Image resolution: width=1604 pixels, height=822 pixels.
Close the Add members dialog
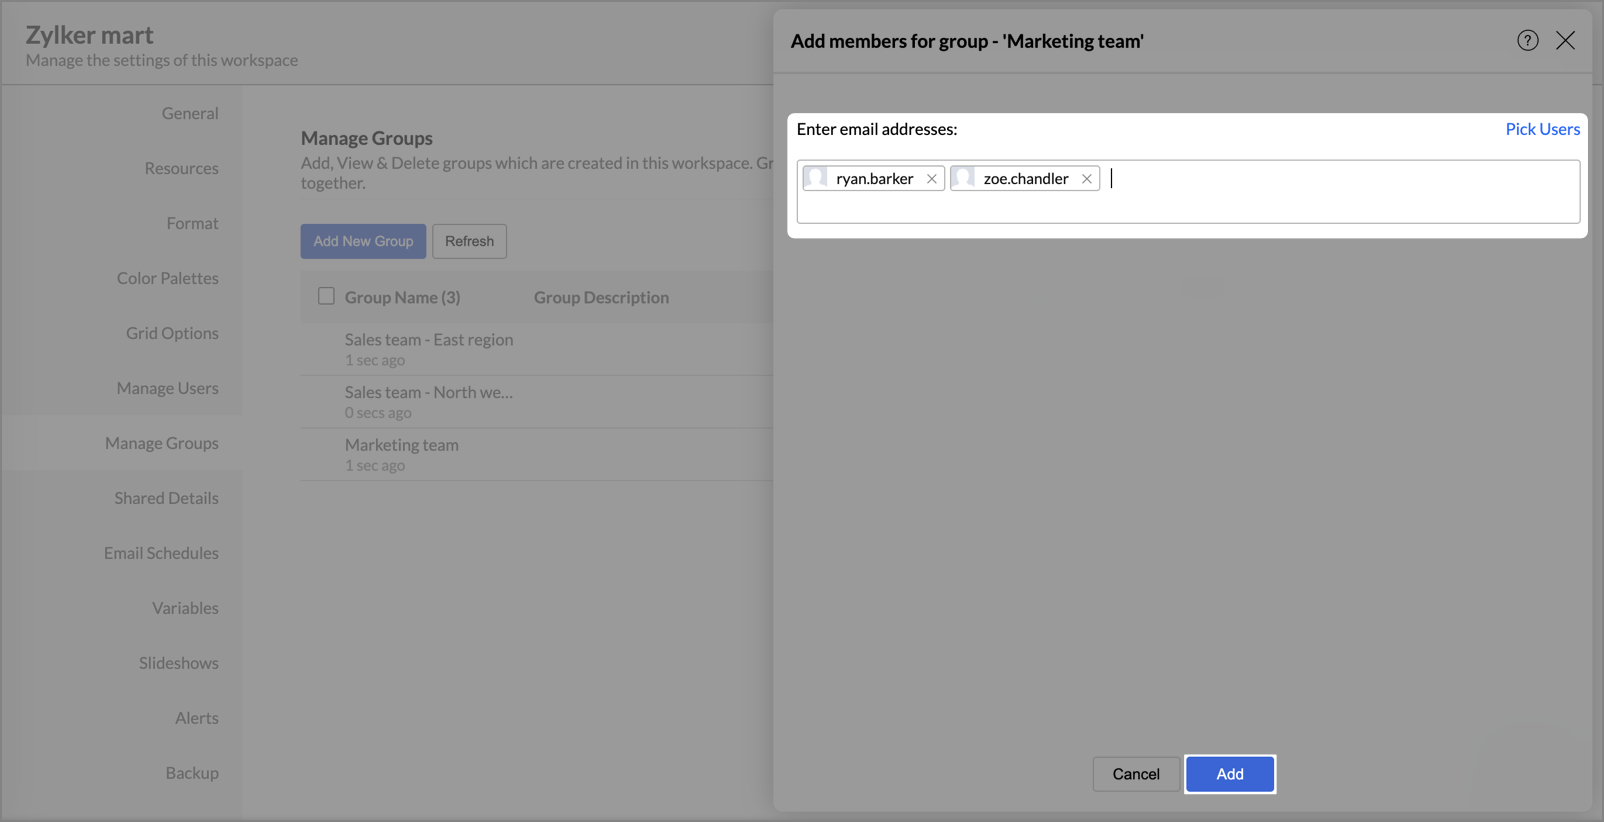[x=1565, y=41]
